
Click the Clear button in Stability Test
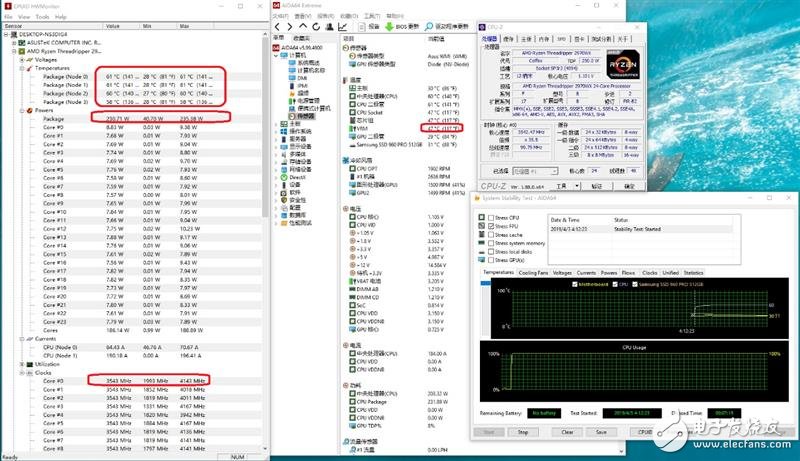[567, 432]
